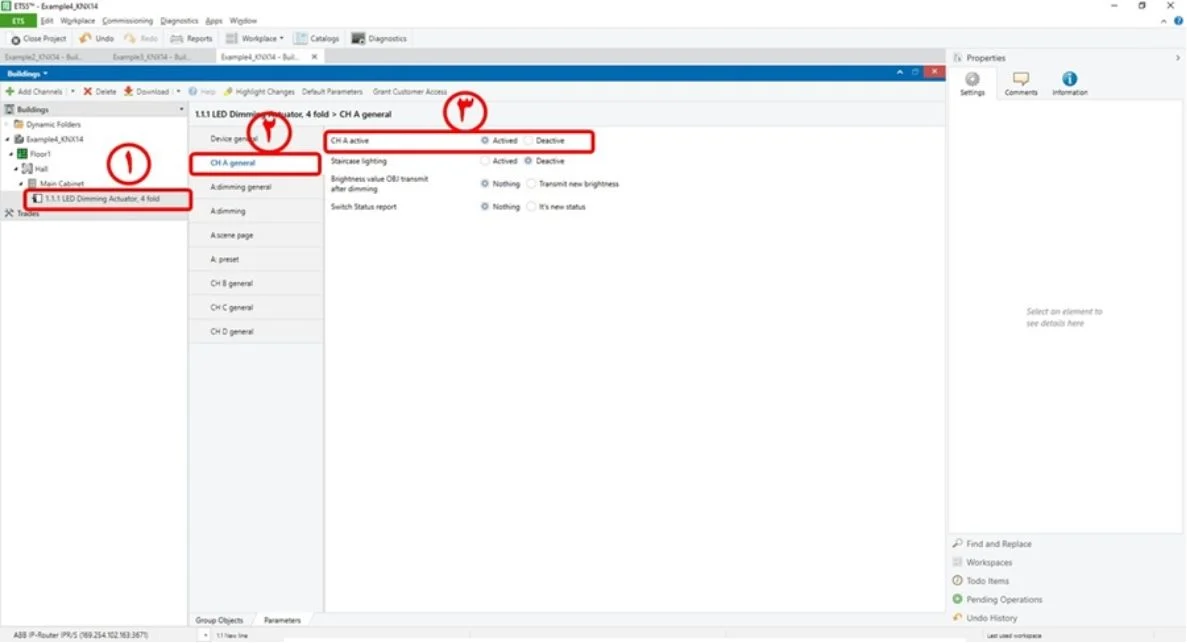The width and height of the screenshot is (1187, 643).
Task: Open Comments in Properties panel
Action: tap(1020, 83)
